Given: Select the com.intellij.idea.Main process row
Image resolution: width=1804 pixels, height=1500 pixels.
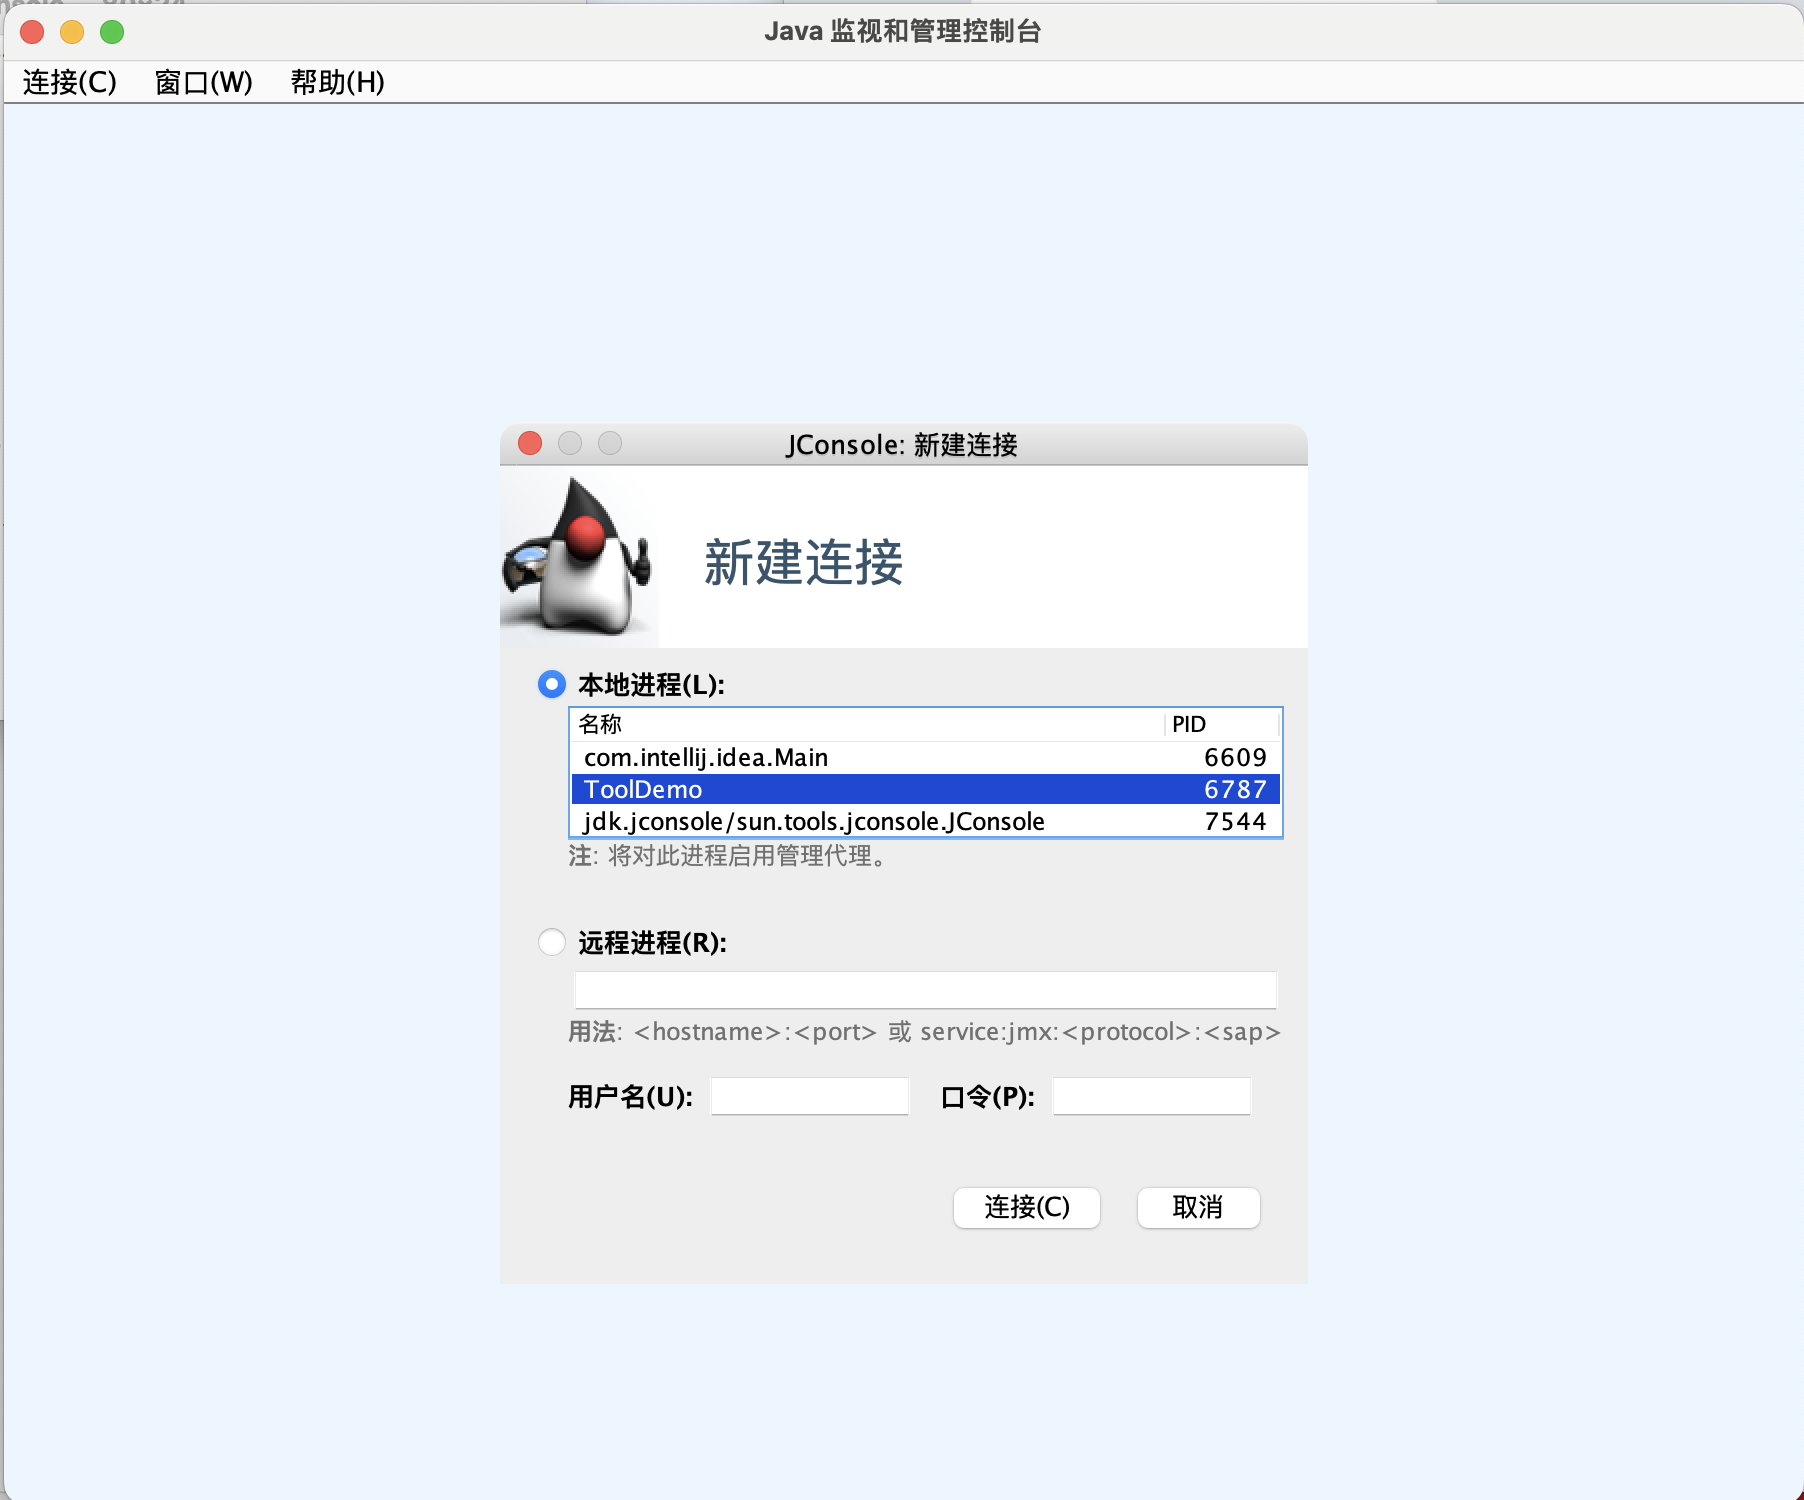Looking at the screenshot, I should pyautogui.click(x=926, y=757).
